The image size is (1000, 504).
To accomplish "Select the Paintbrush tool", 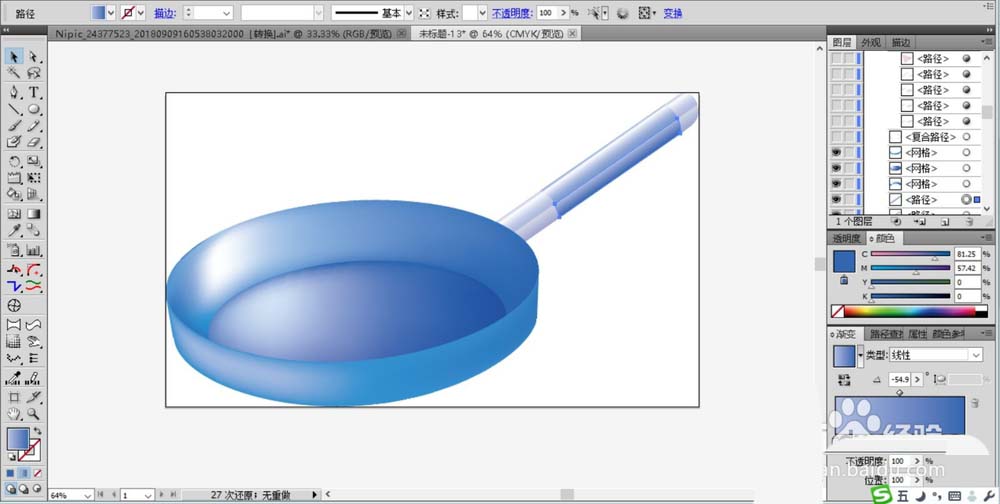I will (x=13, y=126).
